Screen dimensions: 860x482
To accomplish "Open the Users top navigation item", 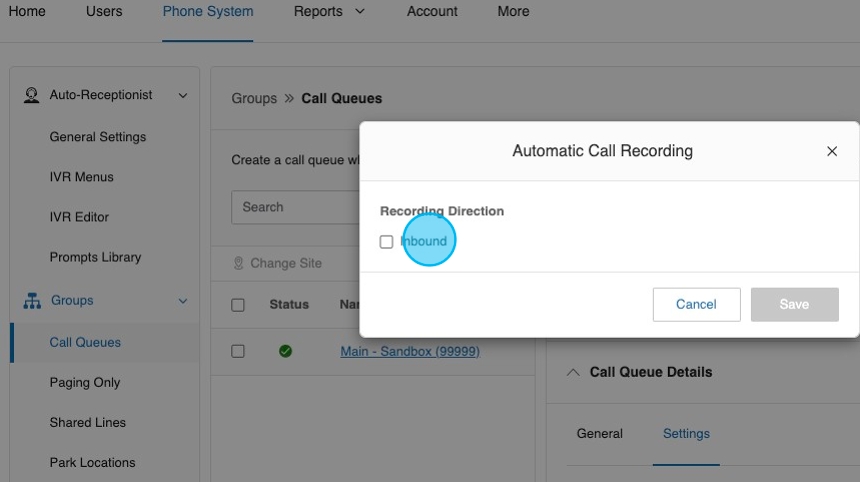I will click(x=104, y=12).
